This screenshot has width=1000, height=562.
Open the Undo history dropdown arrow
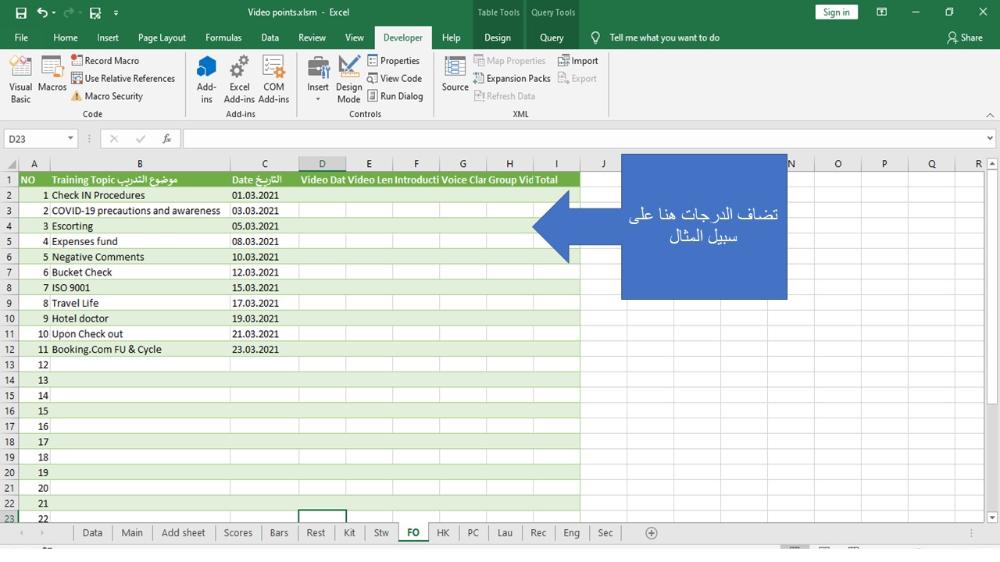[54, 12]
